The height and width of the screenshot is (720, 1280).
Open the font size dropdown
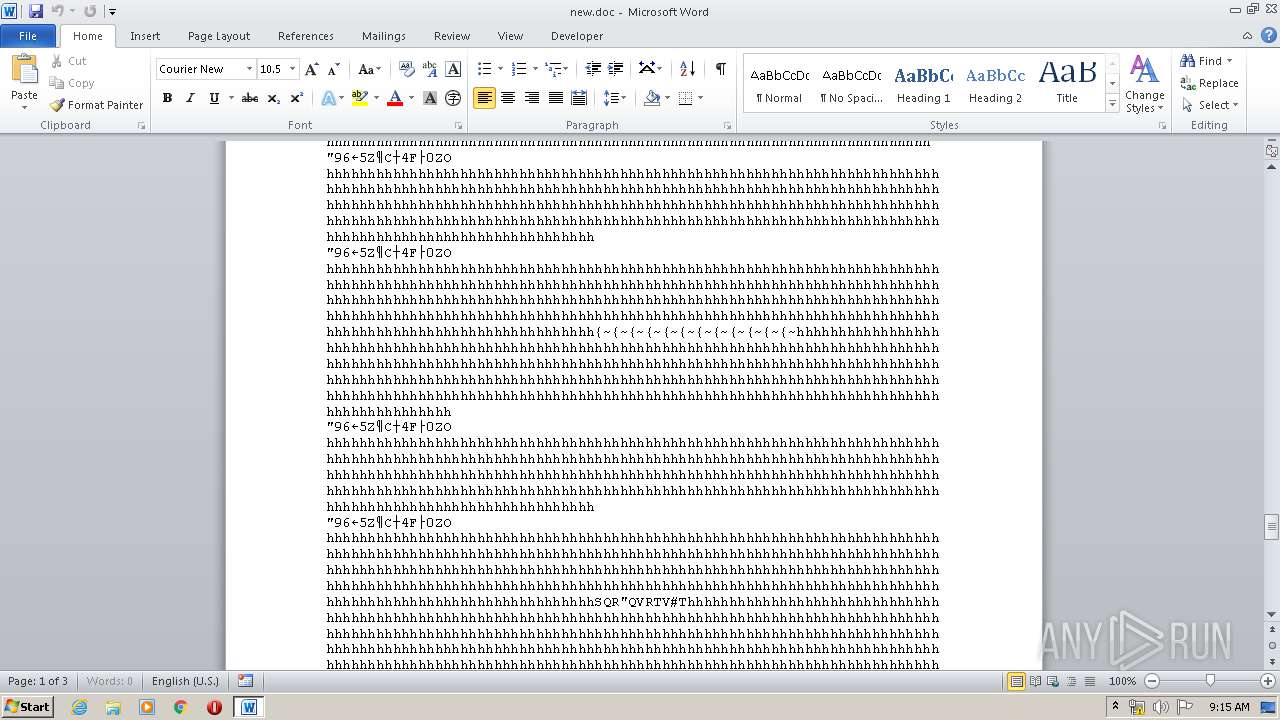click(x=292, y=69)
